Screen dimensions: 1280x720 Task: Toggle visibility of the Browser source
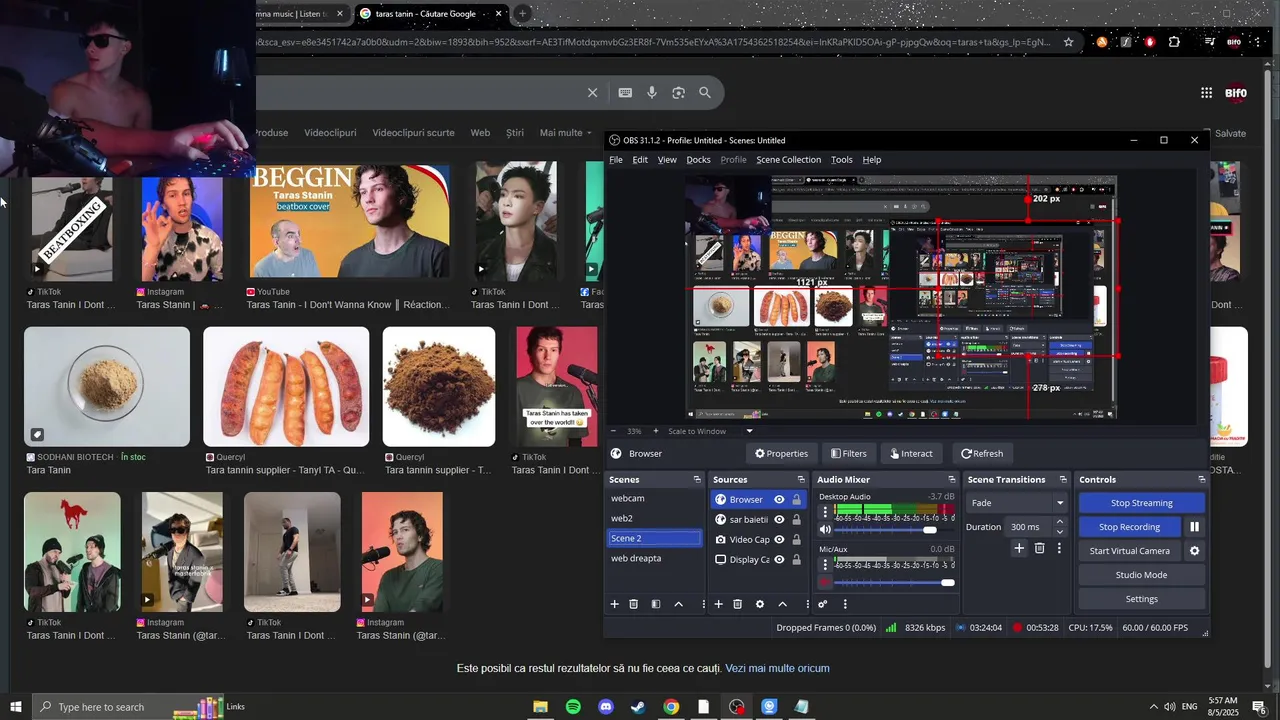[x=779, y=500]
